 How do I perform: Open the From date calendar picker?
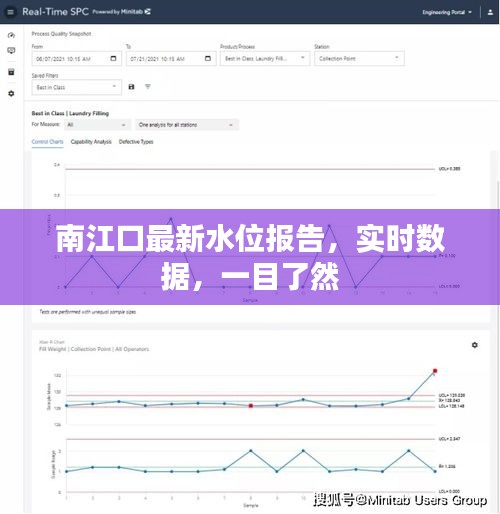click(113, 58)
